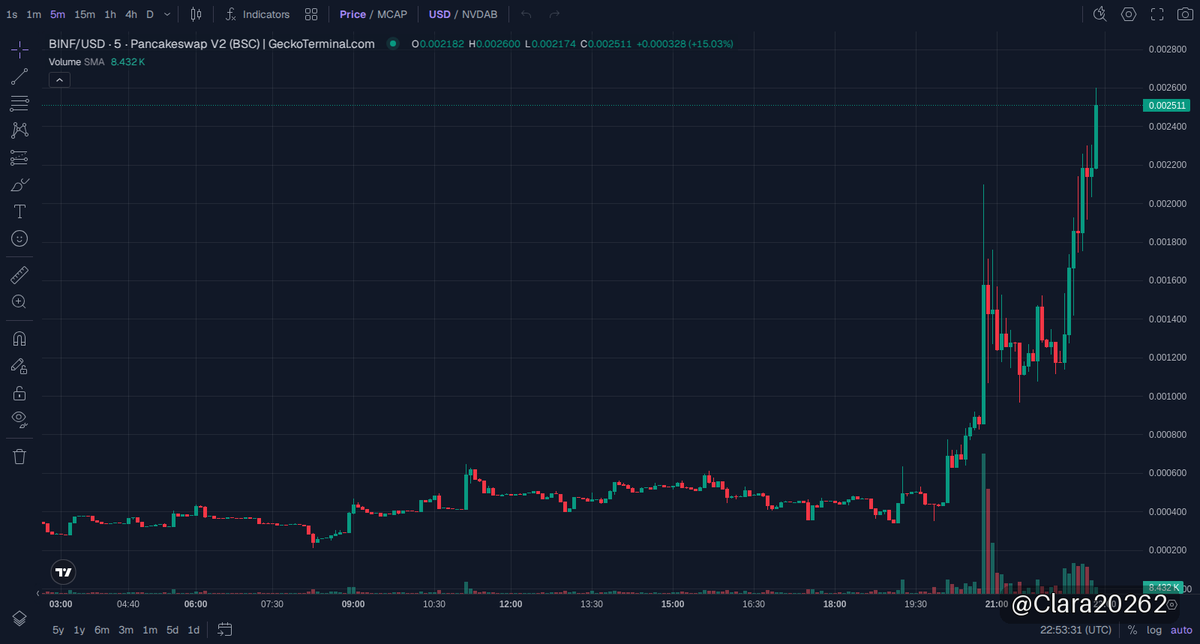Open the emoji icons tool
1200x644 pixels.
coord(19,238)
